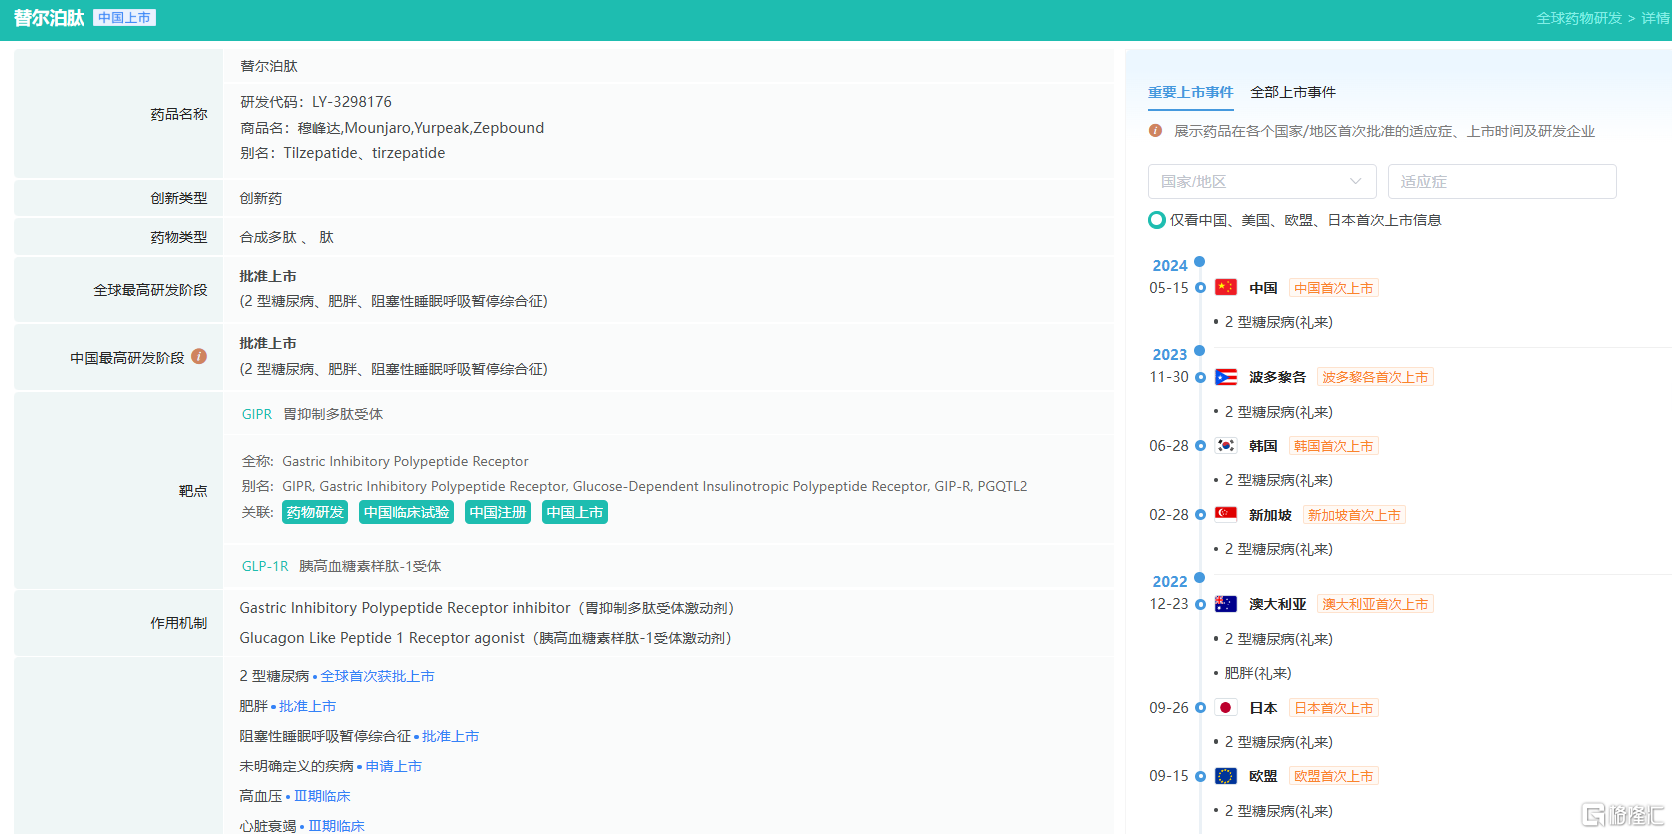Click the South Korea flag icon

[1226, 446]
